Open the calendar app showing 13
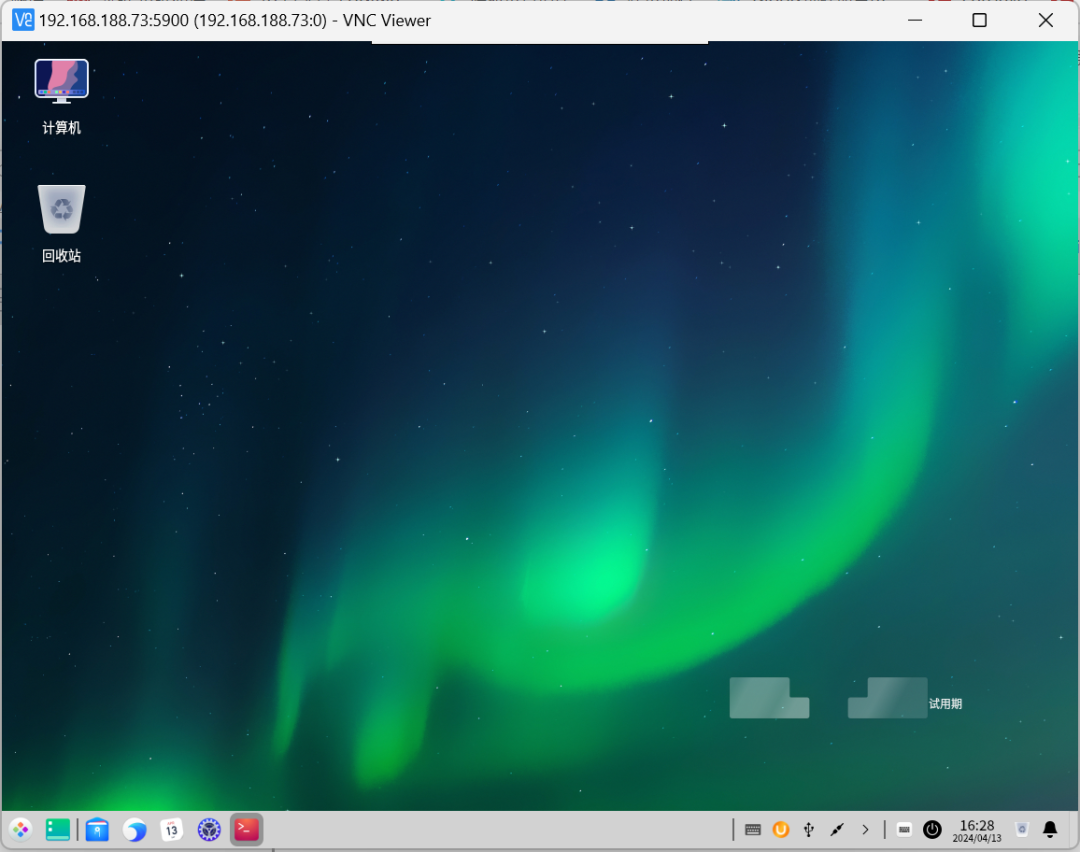The image size is (1080, 852). click(x=172, y=829)
